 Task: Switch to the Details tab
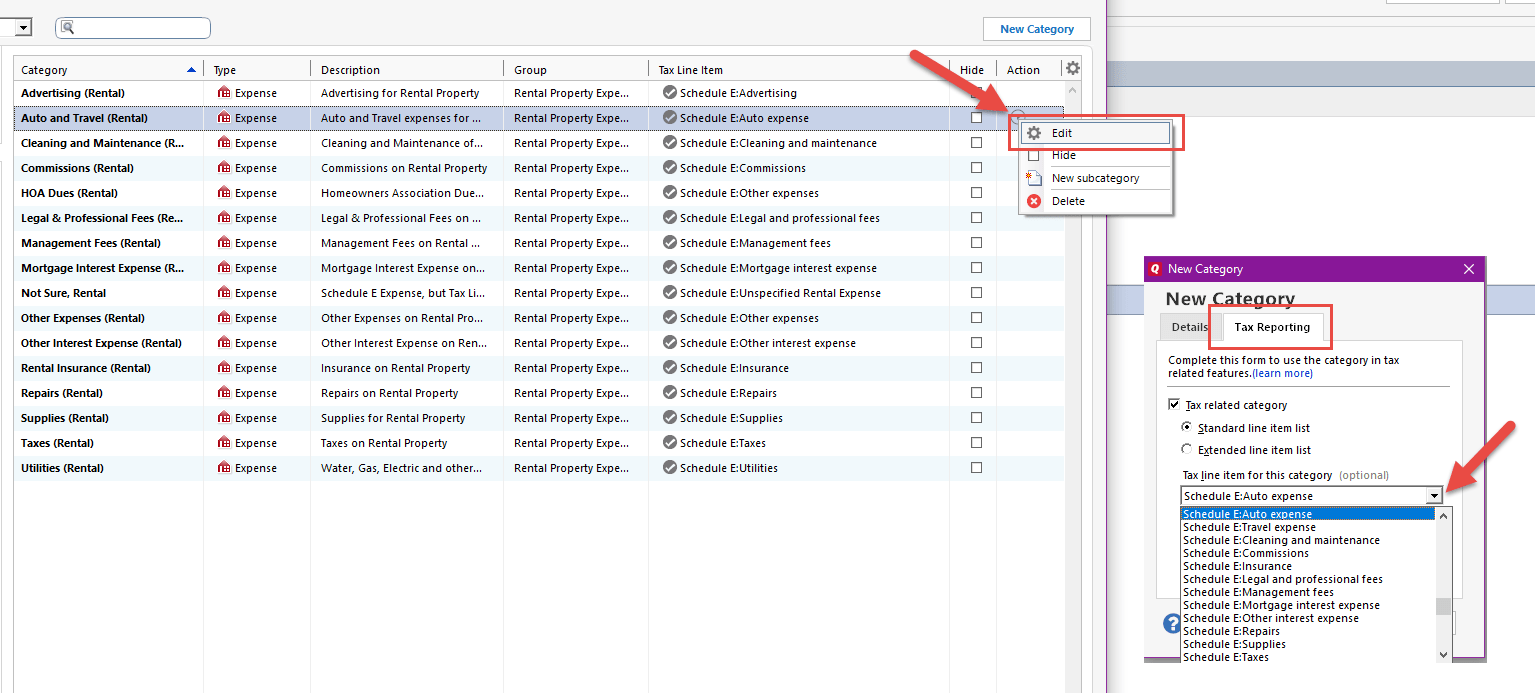pos(1190,327)
